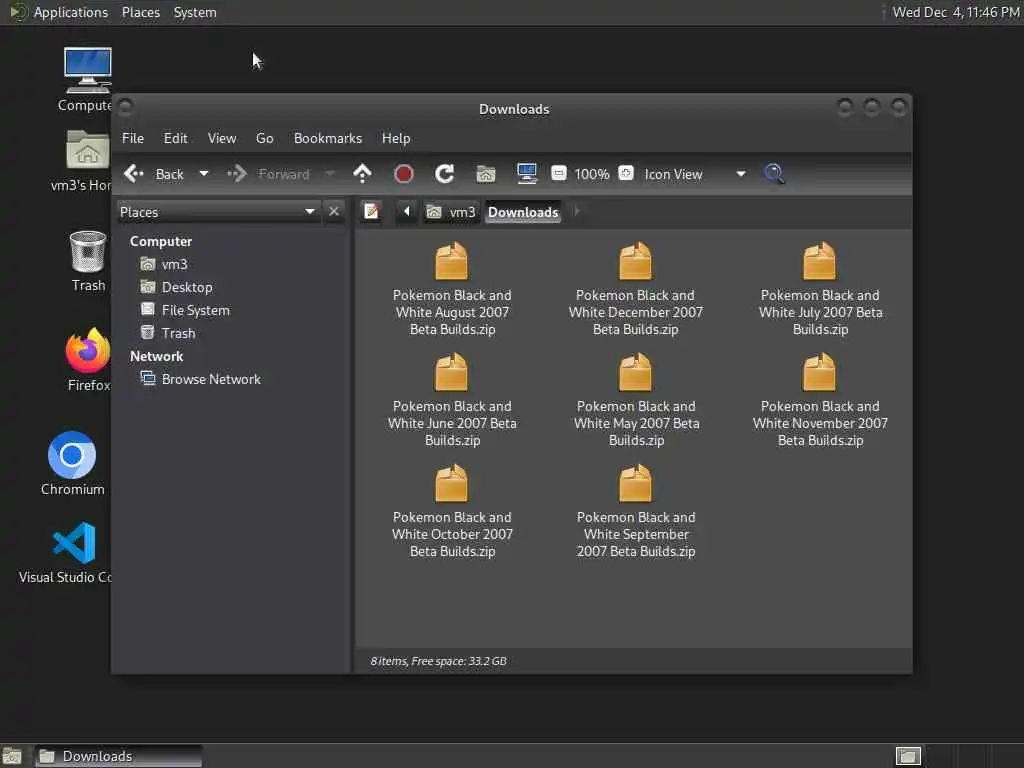Select Trash in the Places sidebar
Screen dimensions: 1024x768
pyautogui.click(x=168, y=333)
